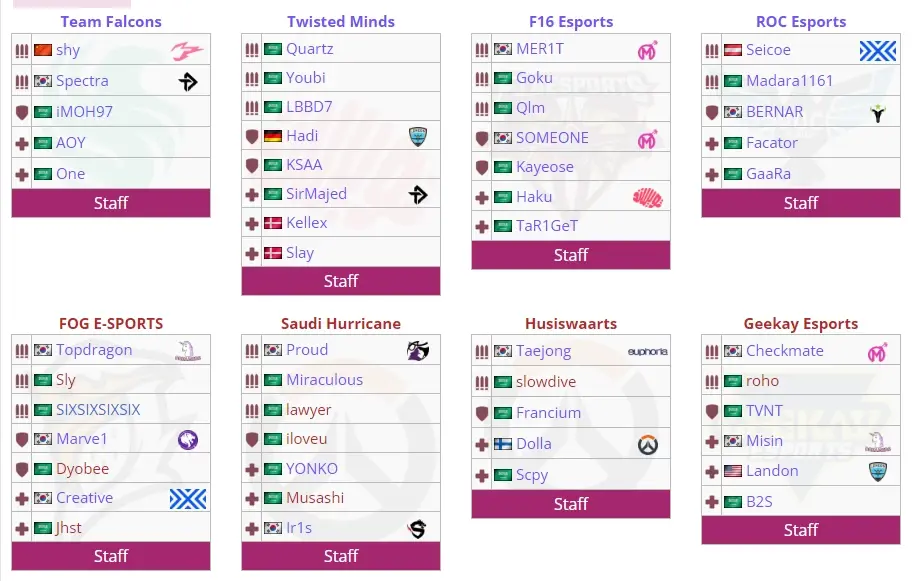Click the team logo next to Spectra
Image resolution: width=917 pixels, height=581 pixels.
coord(188,81)
